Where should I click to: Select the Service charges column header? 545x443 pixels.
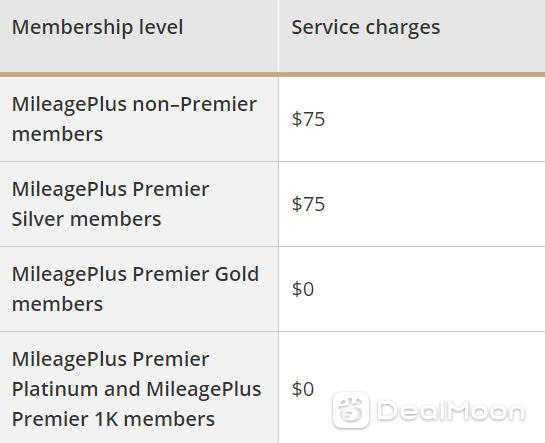point(412,36)
